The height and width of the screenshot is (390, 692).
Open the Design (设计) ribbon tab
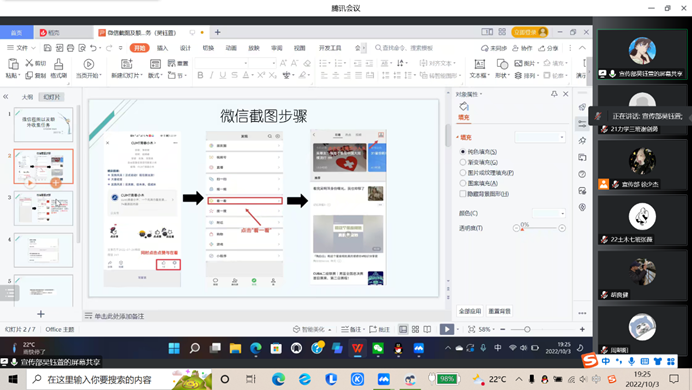[x=185, y=48]
